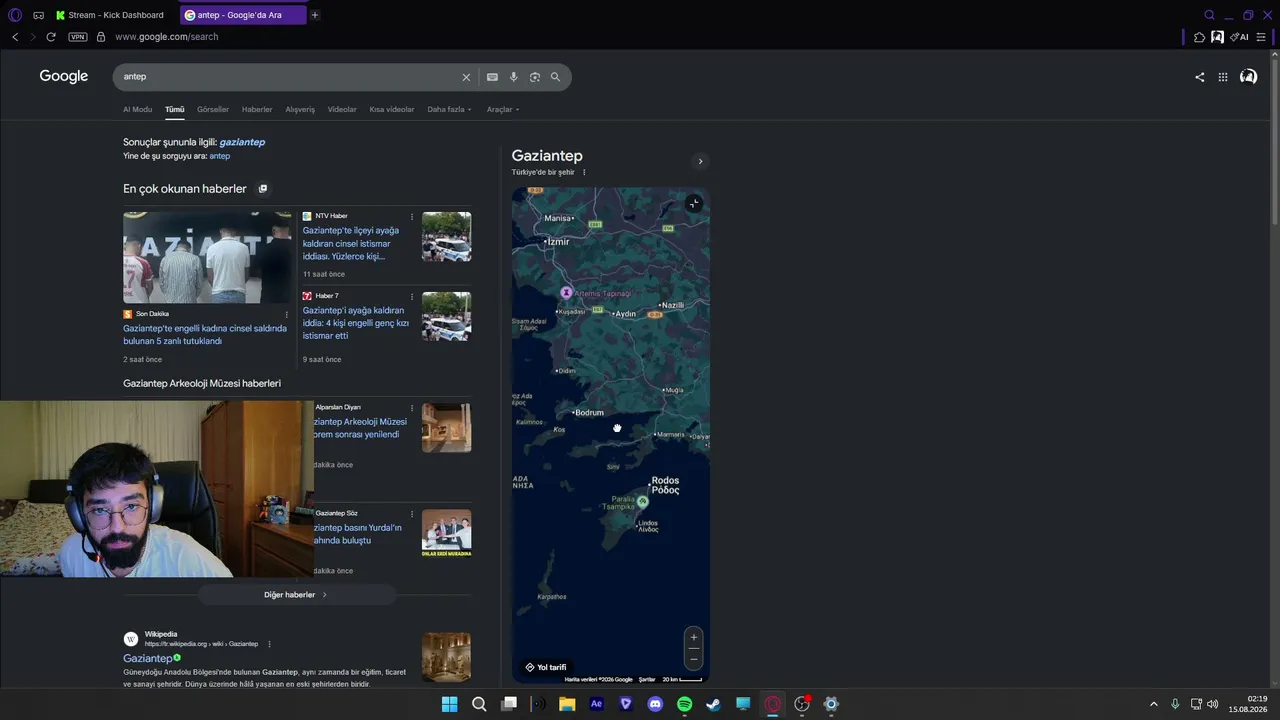Image resolution: width=1280 pixels, height=720 pixels.
Task: Zoom in on the map
Action: [x=694, y=637]
